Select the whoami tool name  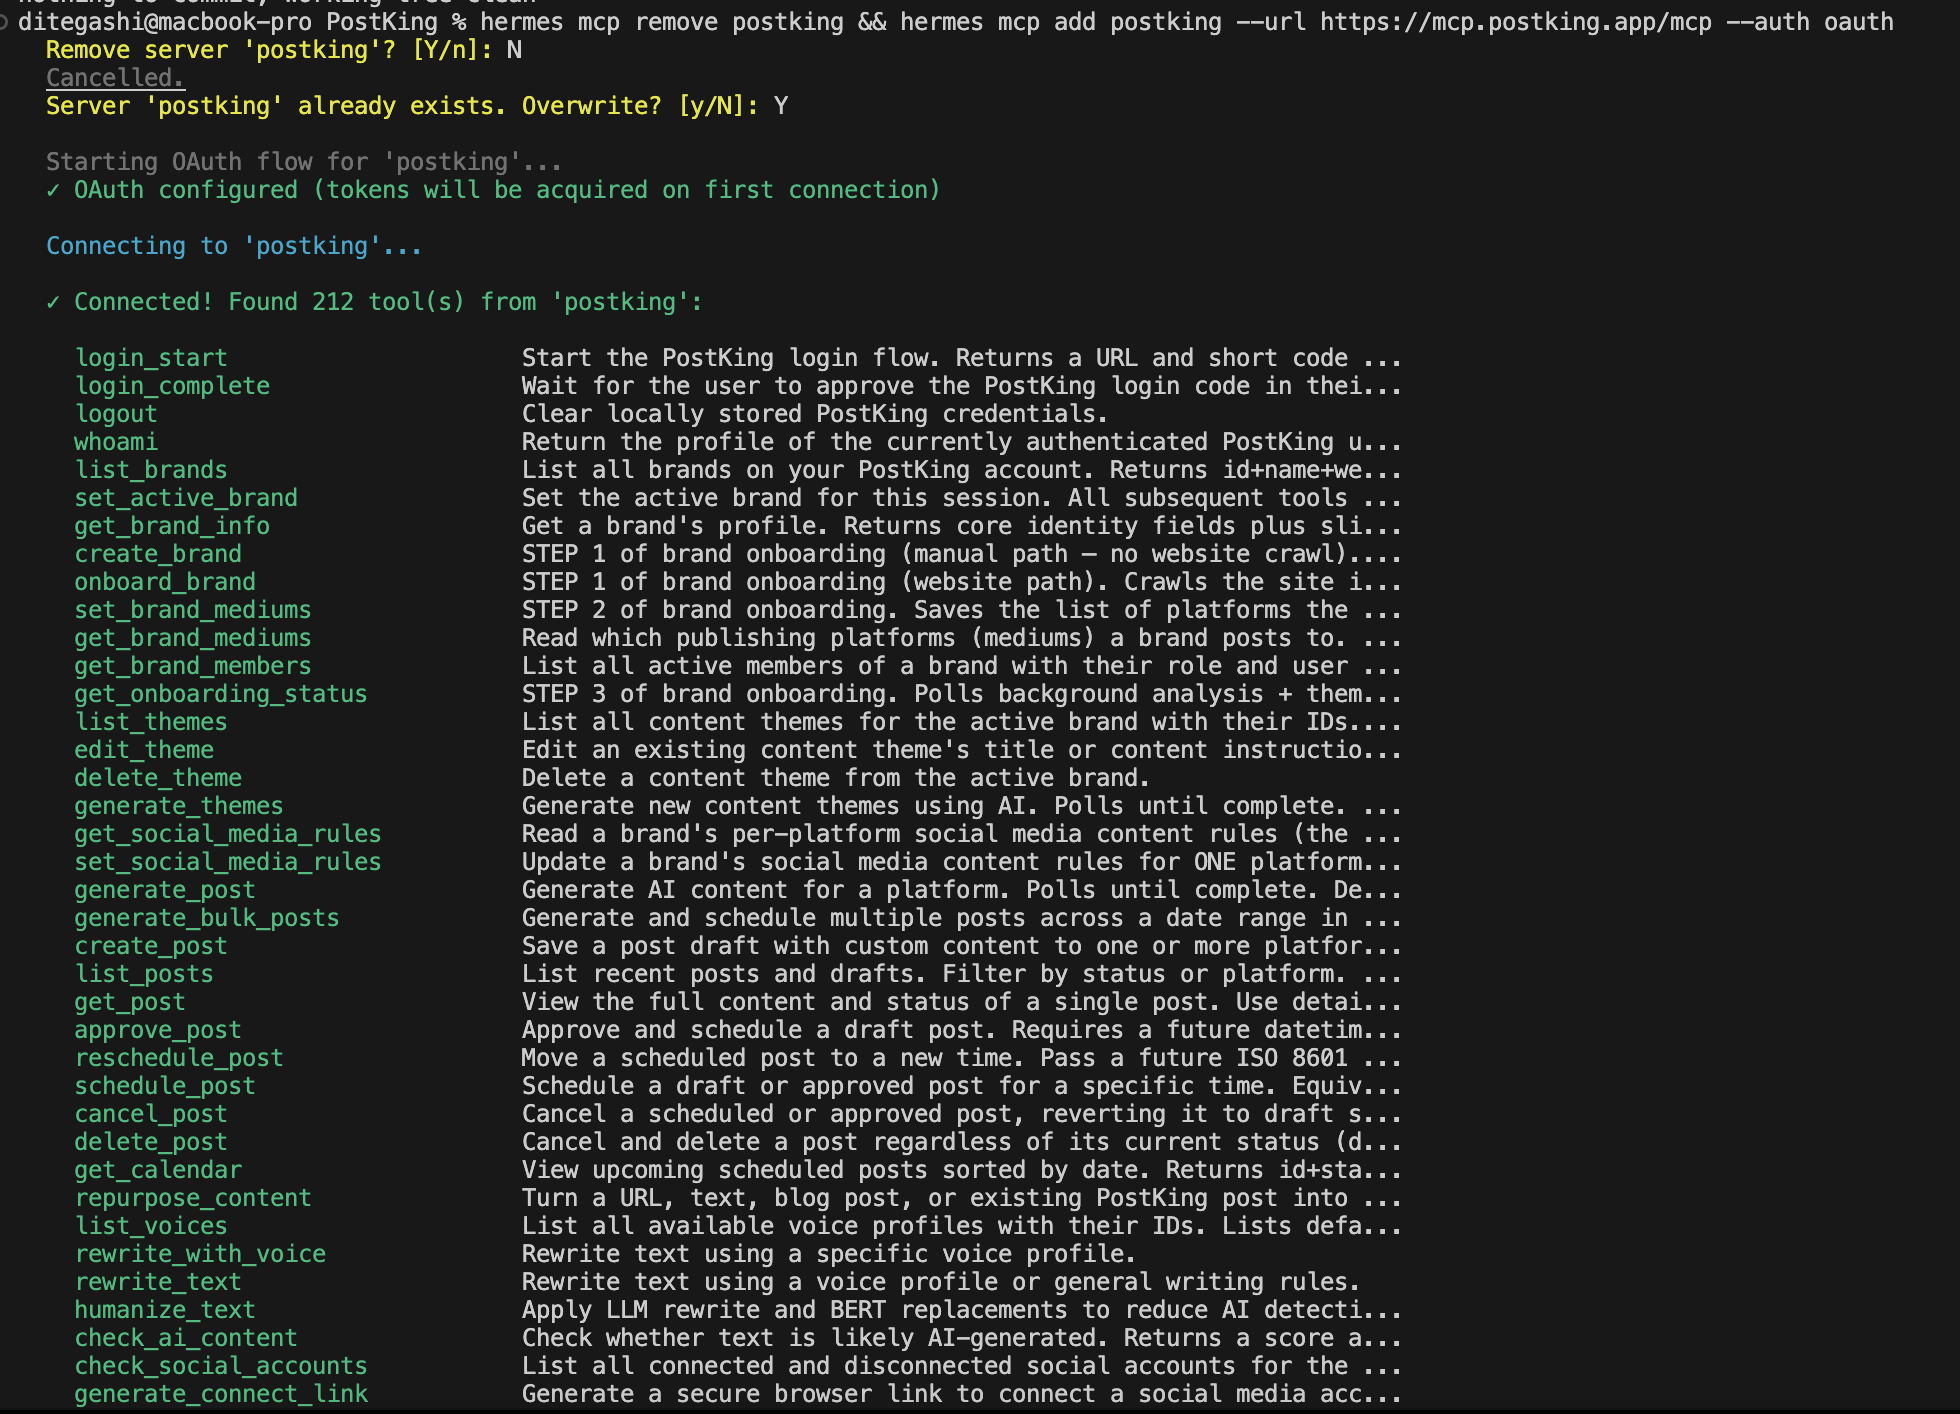116,442
